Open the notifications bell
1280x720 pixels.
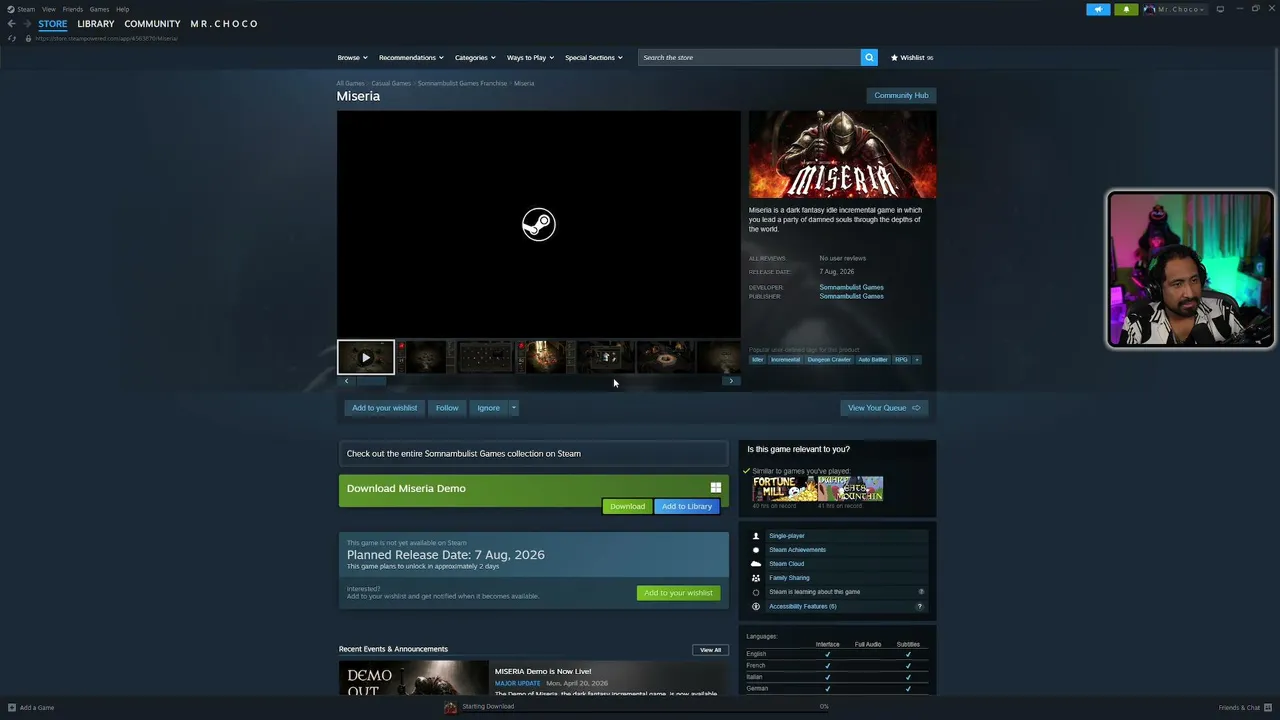1126,9
